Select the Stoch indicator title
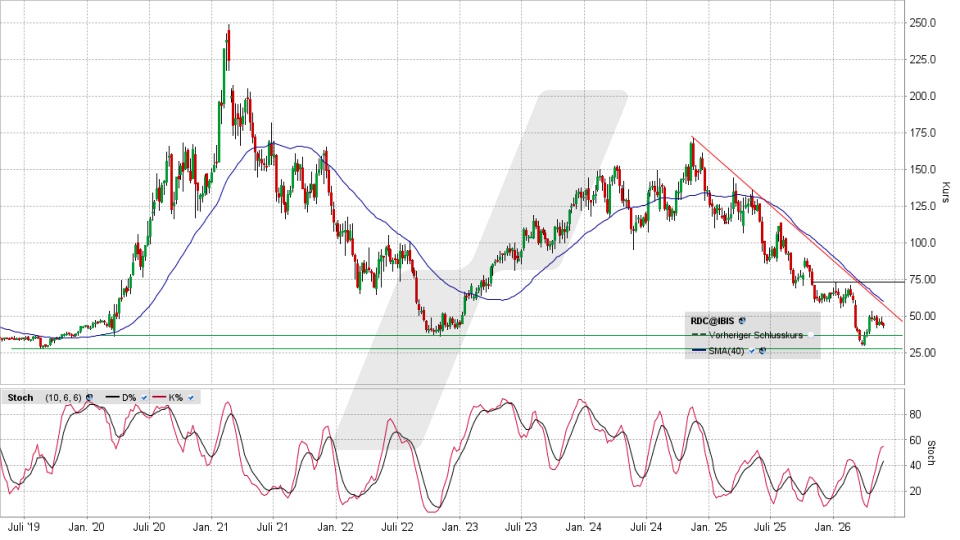The image size is (960, 540). click(x=20, y=398)
